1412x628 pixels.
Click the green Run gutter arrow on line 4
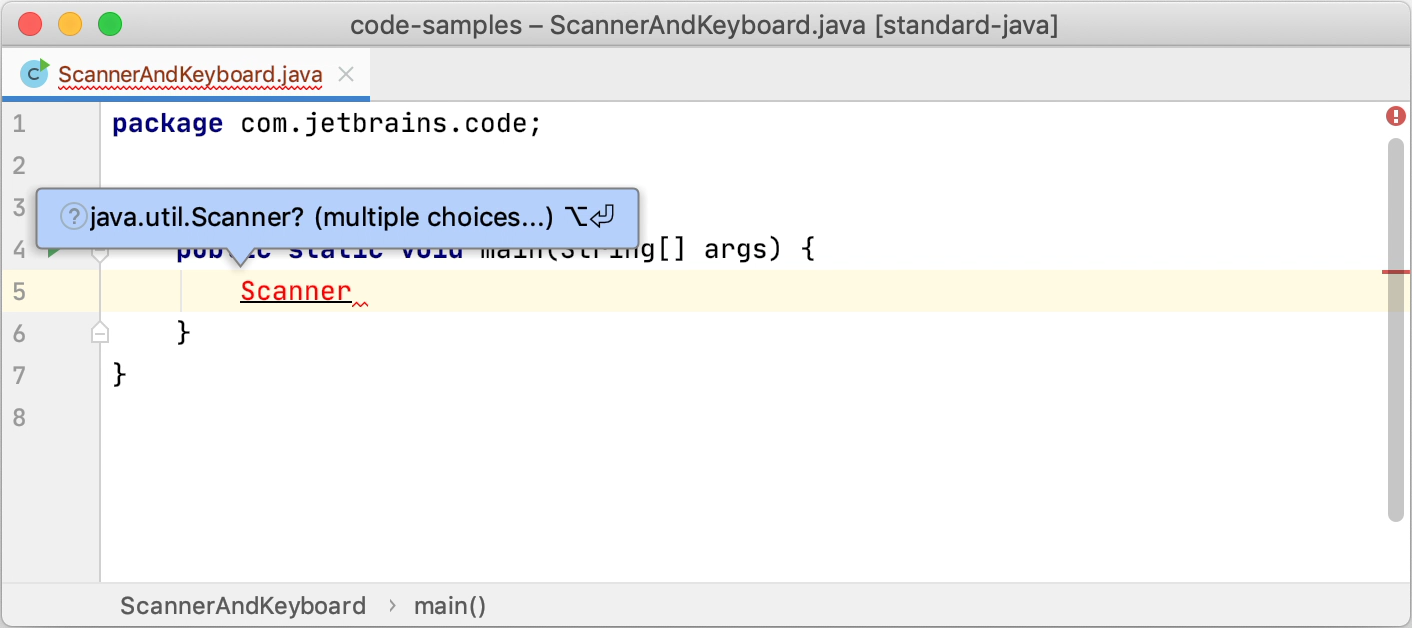tap(55, 251)
